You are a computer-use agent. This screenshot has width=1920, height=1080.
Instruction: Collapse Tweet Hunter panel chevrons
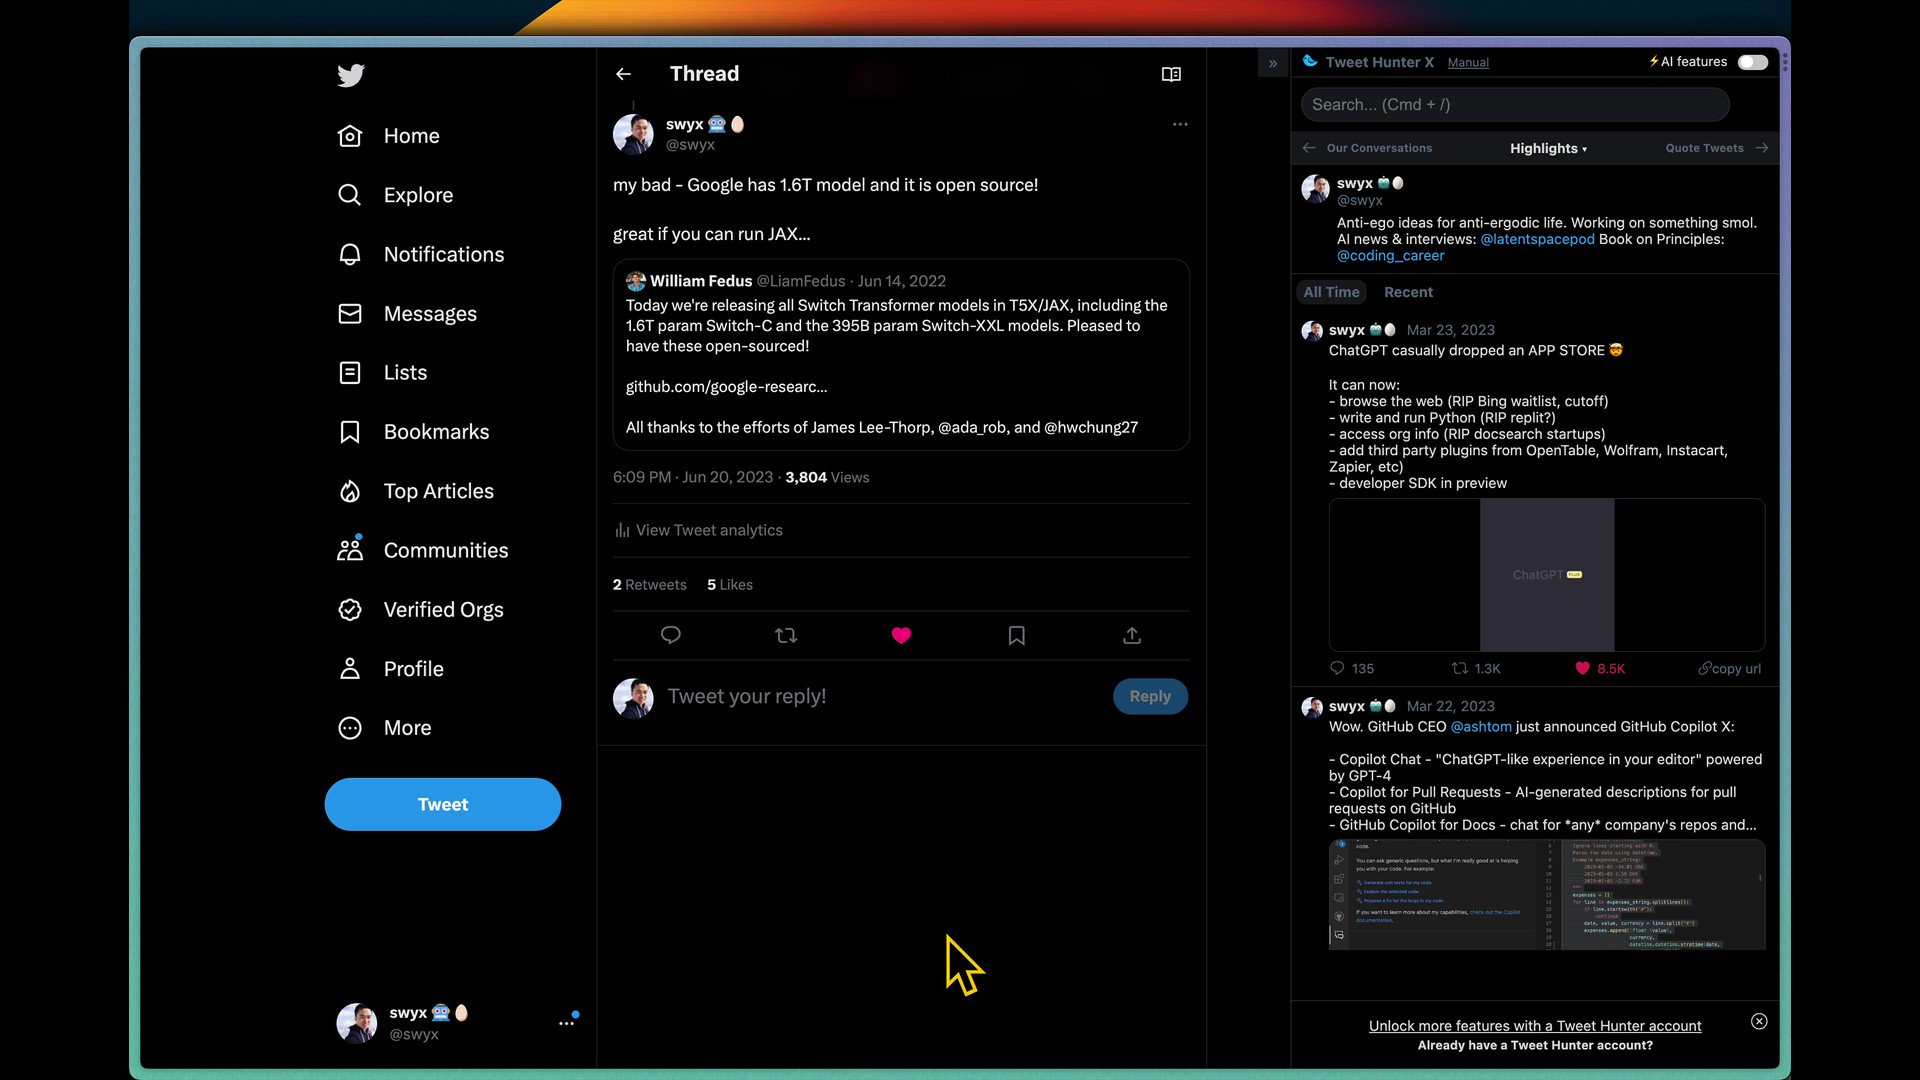point(1273,63)
